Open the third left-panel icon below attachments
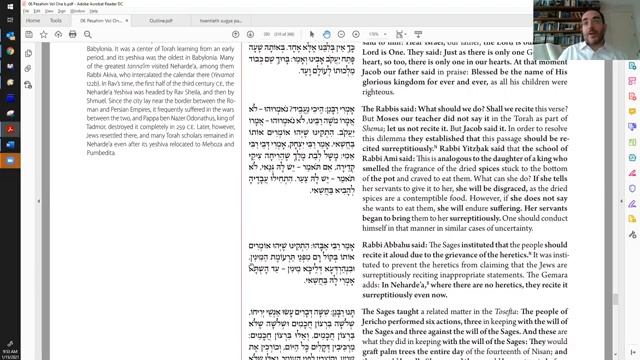 click(28, 85)
